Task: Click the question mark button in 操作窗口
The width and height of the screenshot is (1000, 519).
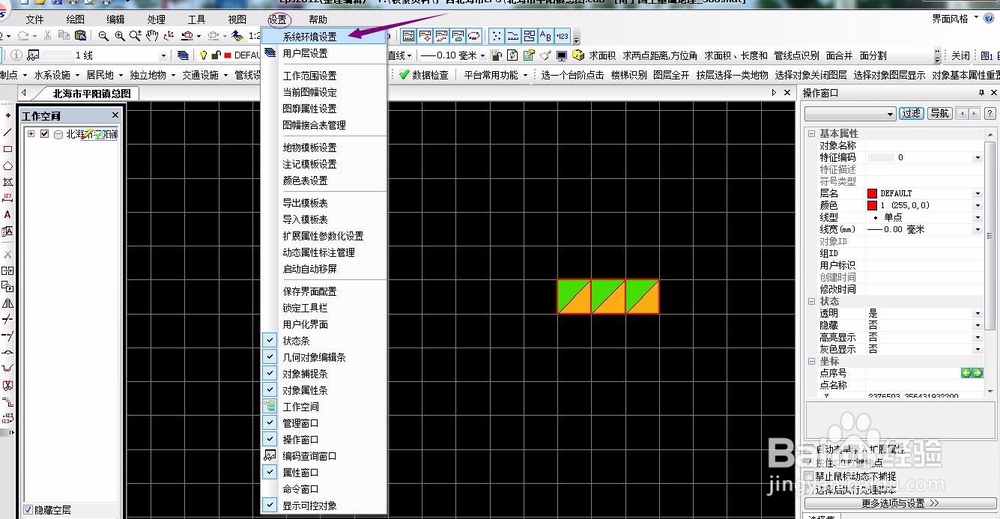Action: click(990, 113)
